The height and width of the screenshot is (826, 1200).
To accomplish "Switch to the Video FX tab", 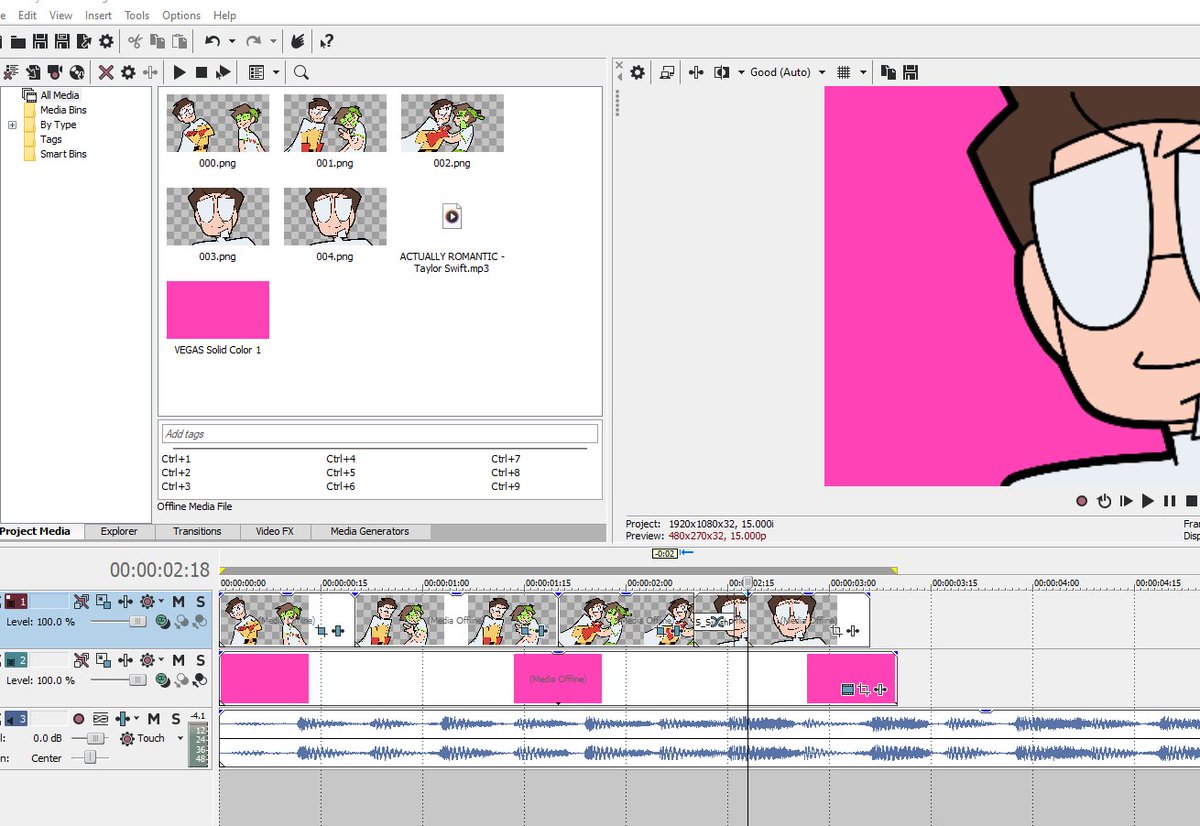I will (274, 531).
